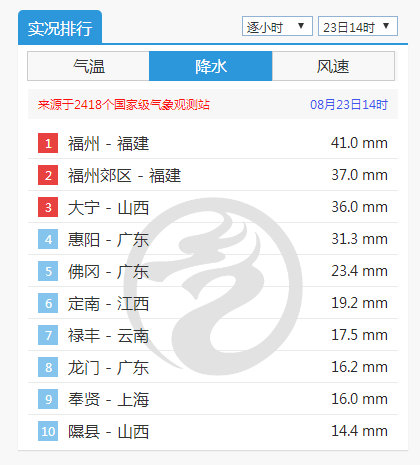Open the 23日14时 time dropdown
This screenshot has width=420, height=465.
tap(358, 26)
